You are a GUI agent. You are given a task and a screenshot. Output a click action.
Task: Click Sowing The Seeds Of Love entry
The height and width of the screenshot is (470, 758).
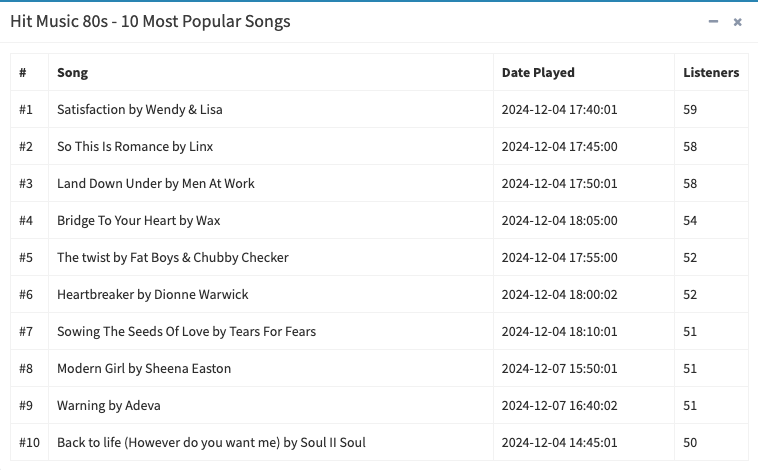(187, 332)
